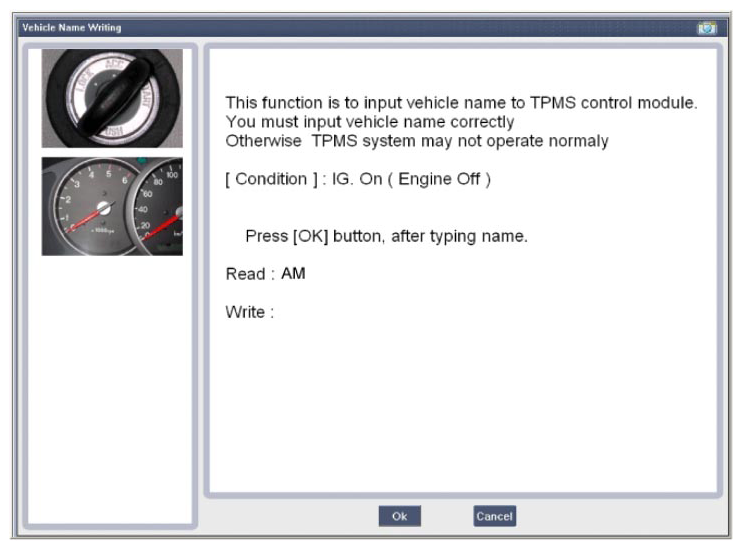
Task: Click the Cancel button
Action: (495, 516)
